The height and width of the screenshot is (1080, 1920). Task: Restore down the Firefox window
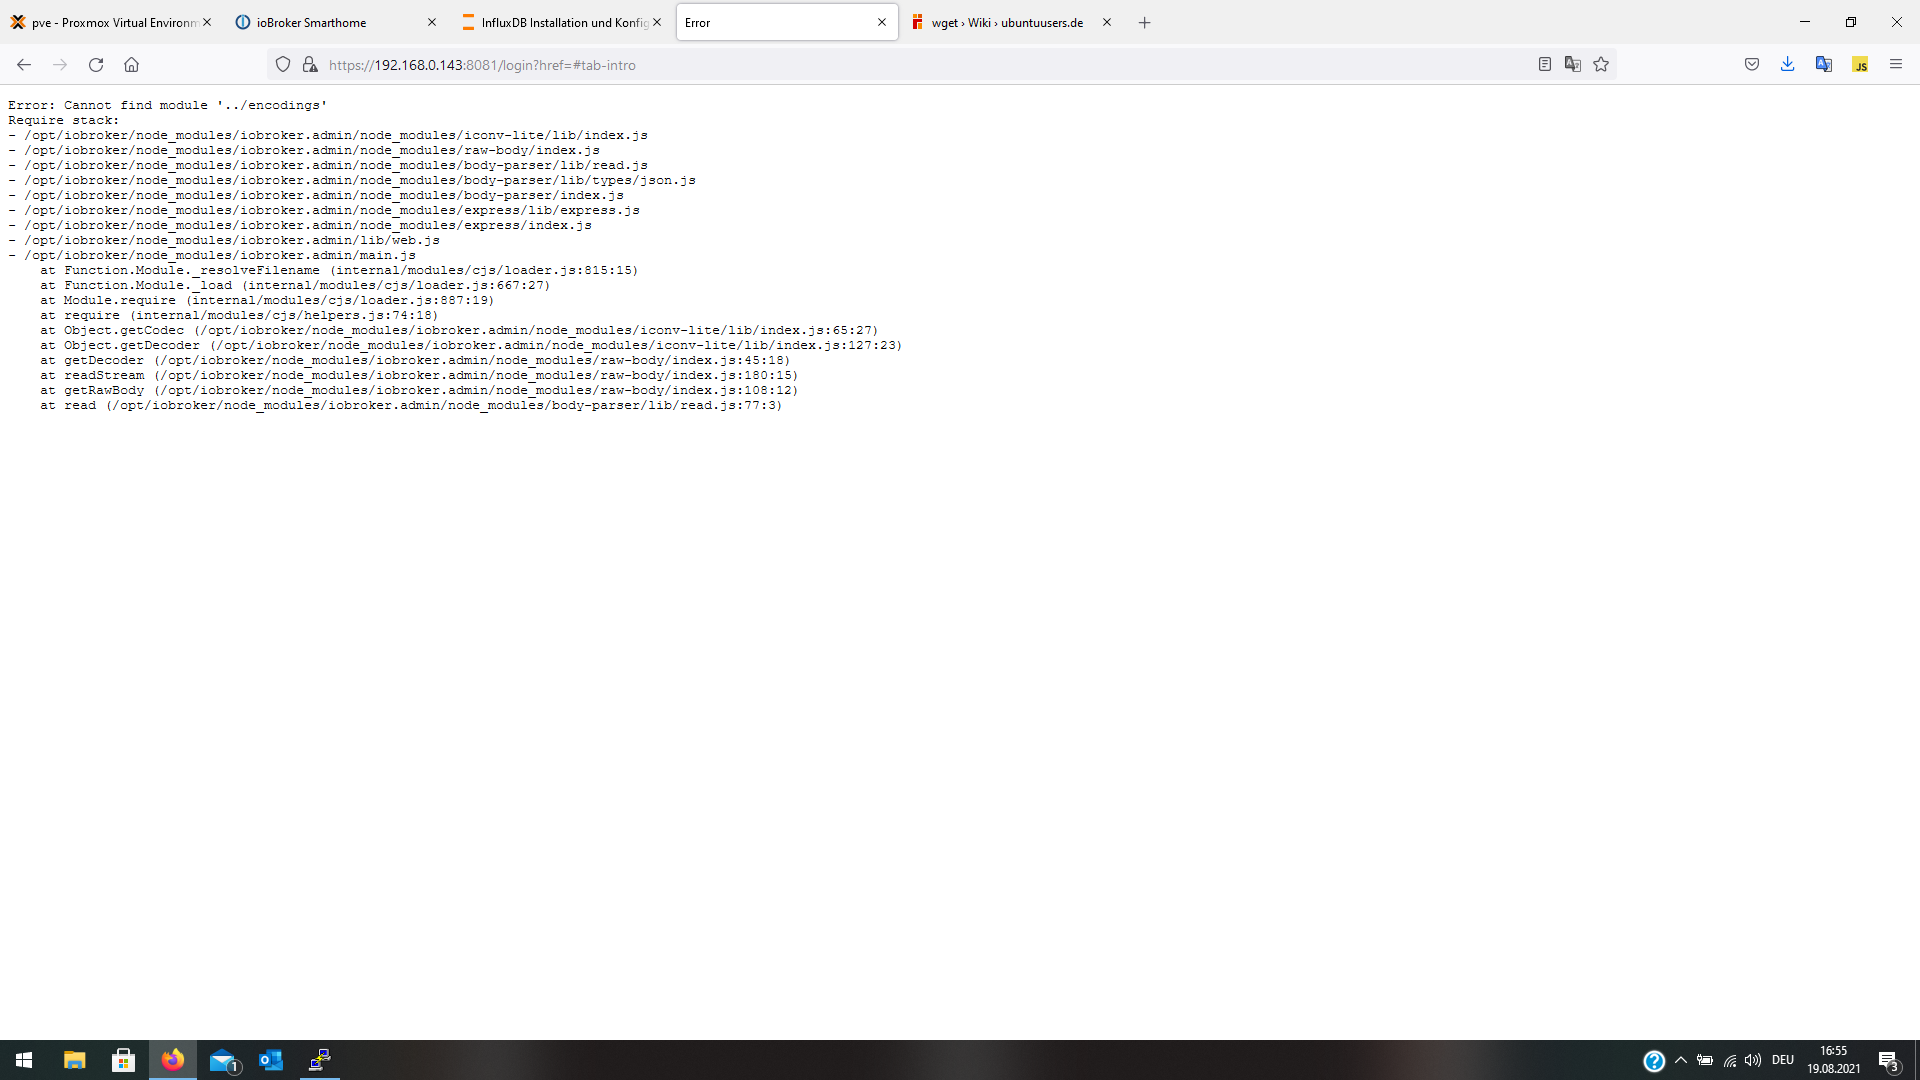(x=1851, y=22)
